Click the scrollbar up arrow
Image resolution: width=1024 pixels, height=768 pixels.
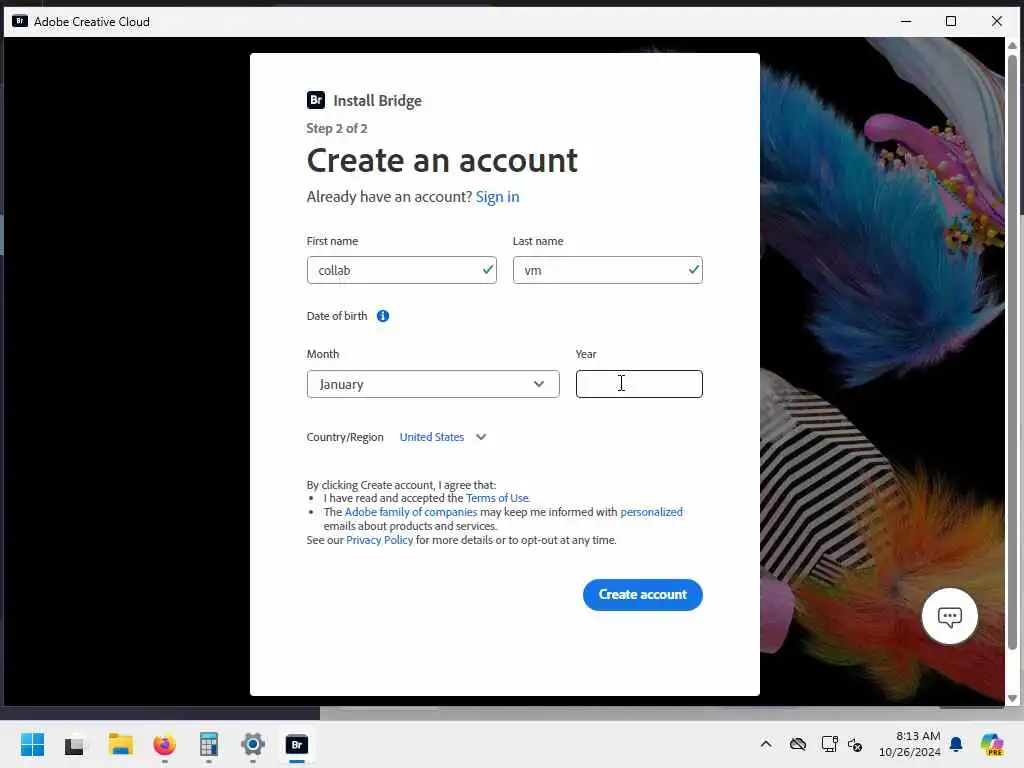(x=1012, y=45)
